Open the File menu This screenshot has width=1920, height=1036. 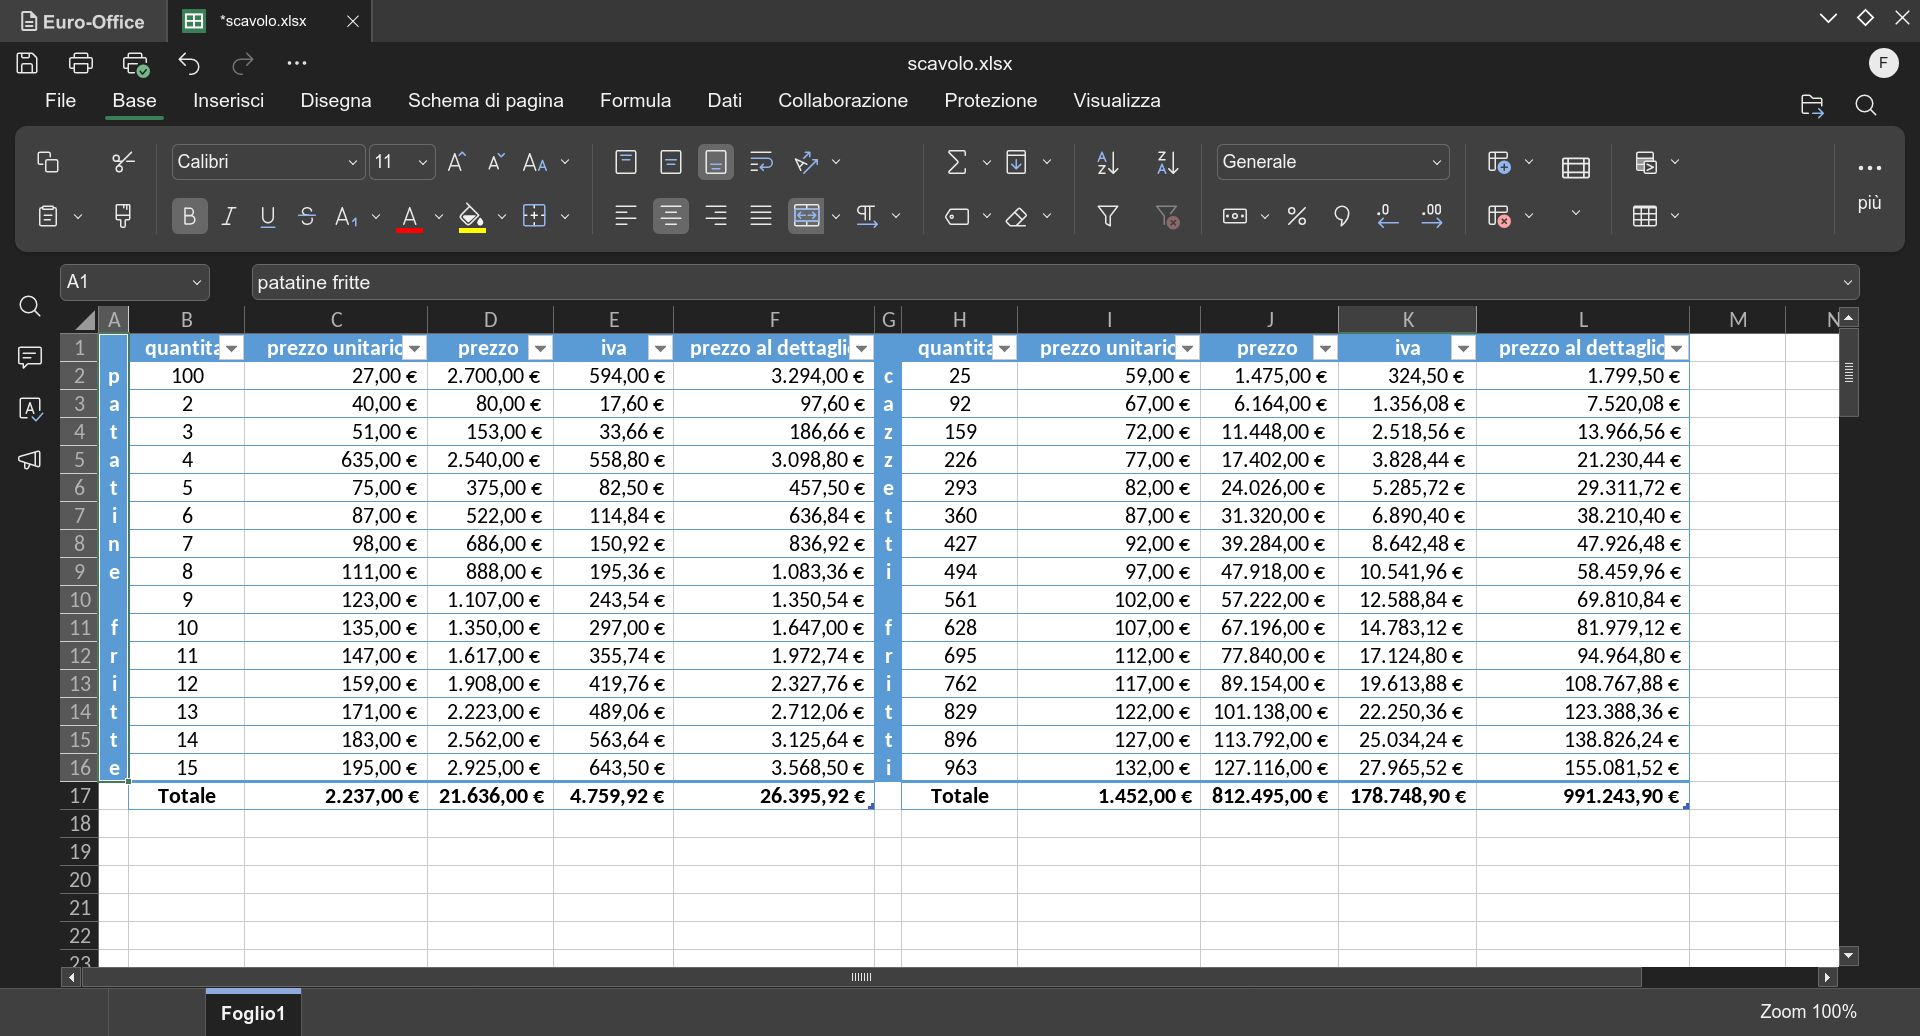[60, 101]
